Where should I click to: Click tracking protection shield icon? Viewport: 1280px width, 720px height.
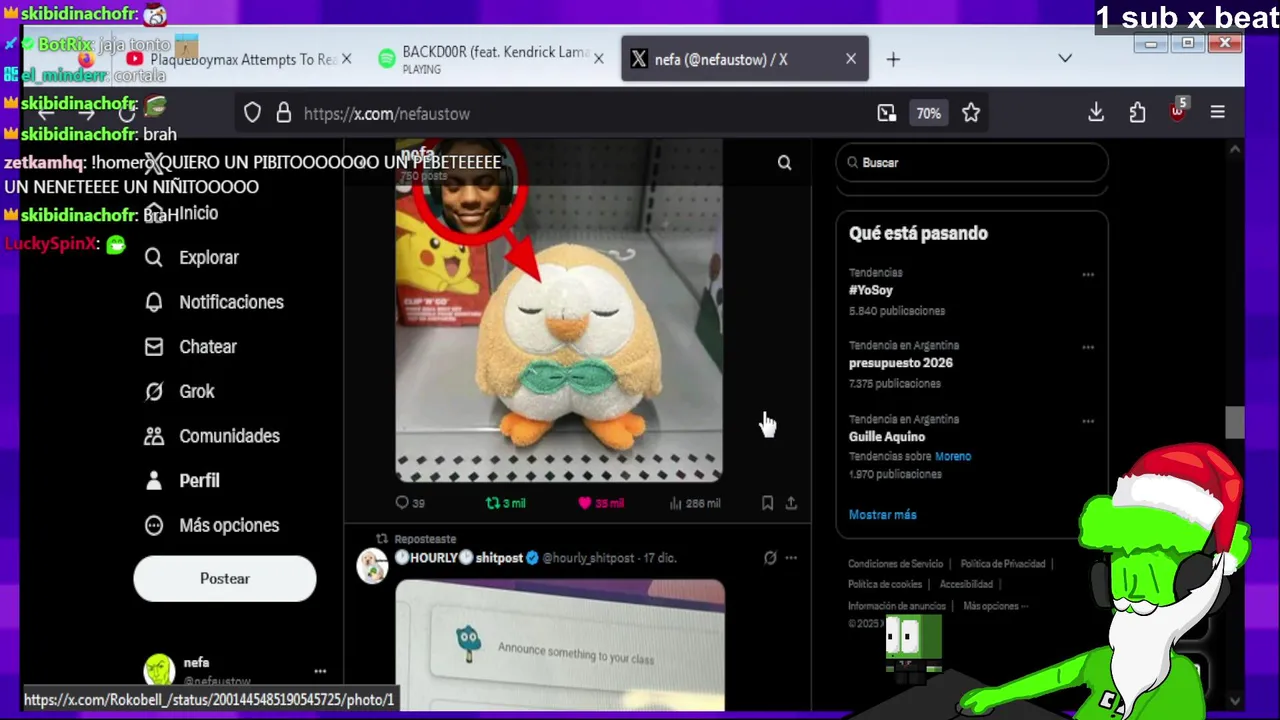click(x=252, y=113)
